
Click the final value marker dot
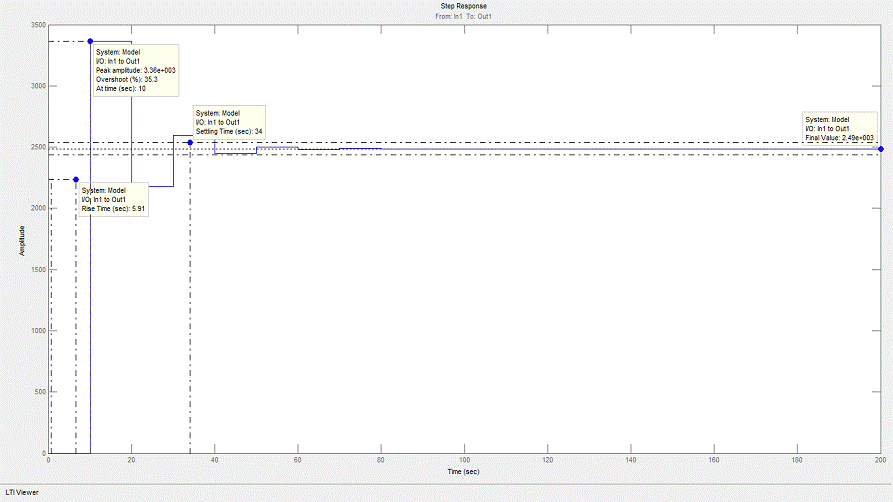[x=880, y=149]
